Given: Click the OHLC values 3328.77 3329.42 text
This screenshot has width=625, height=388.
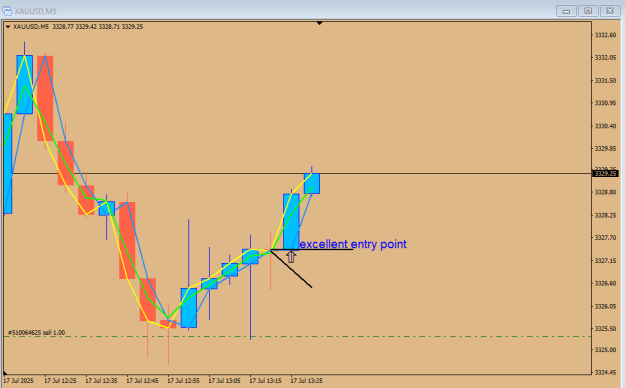Looking at the screenshot, I should click(75, 27).
